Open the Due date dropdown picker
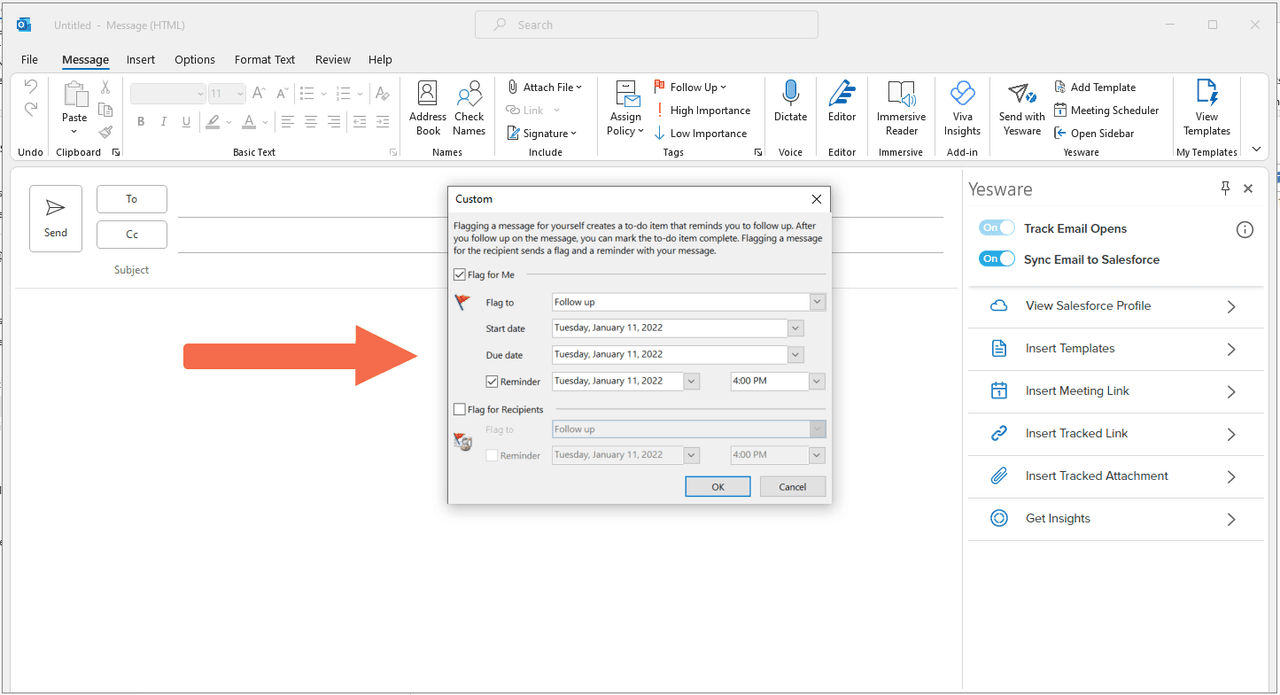Image resolution: width=1280 pixels, height=695 pixels. point(795,355)
